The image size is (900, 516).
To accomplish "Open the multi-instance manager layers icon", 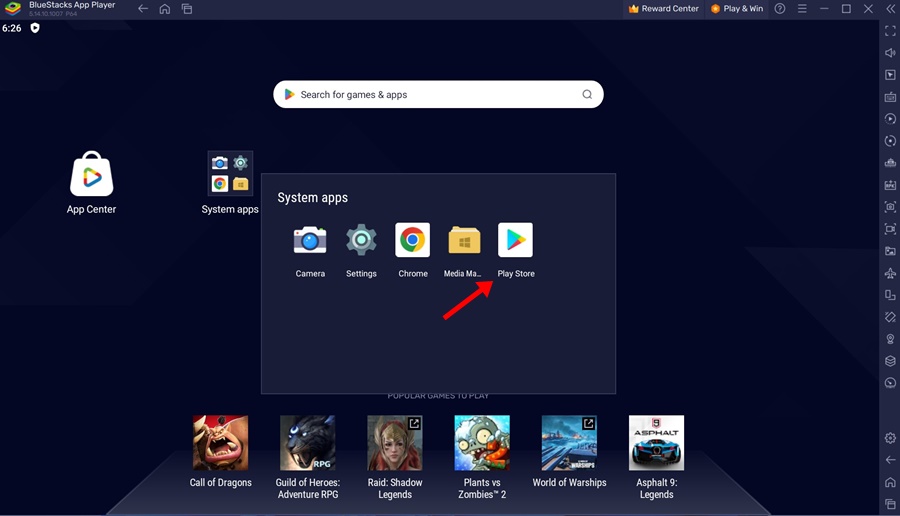I will [890, 361].
